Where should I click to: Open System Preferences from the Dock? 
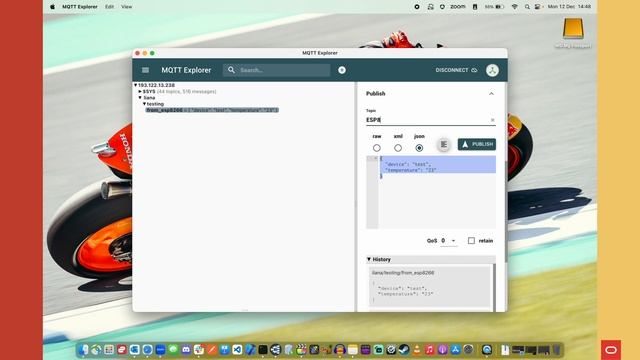point(468,350)
